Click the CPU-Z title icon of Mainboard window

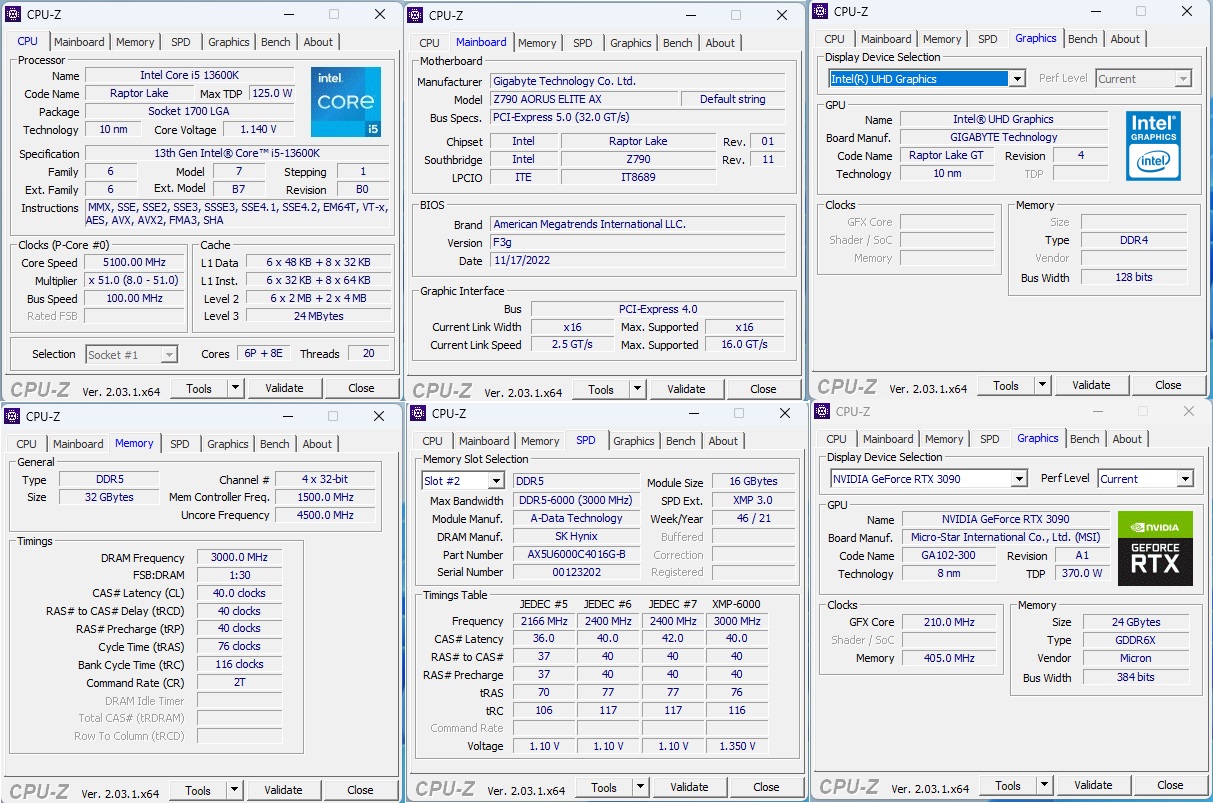point(417,15)
